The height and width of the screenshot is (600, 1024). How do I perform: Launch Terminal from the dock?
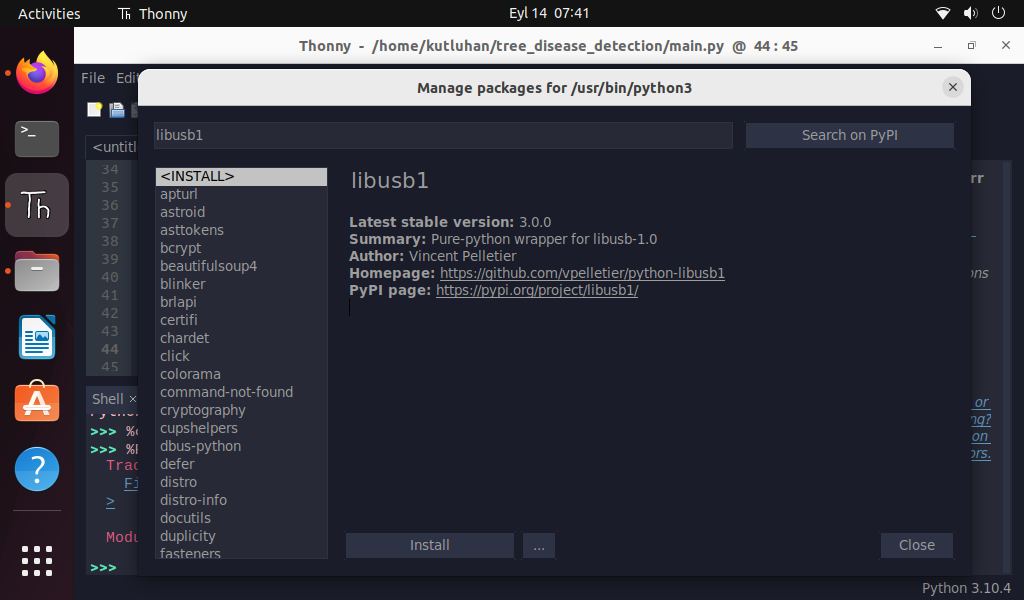[x=37, y=139]
